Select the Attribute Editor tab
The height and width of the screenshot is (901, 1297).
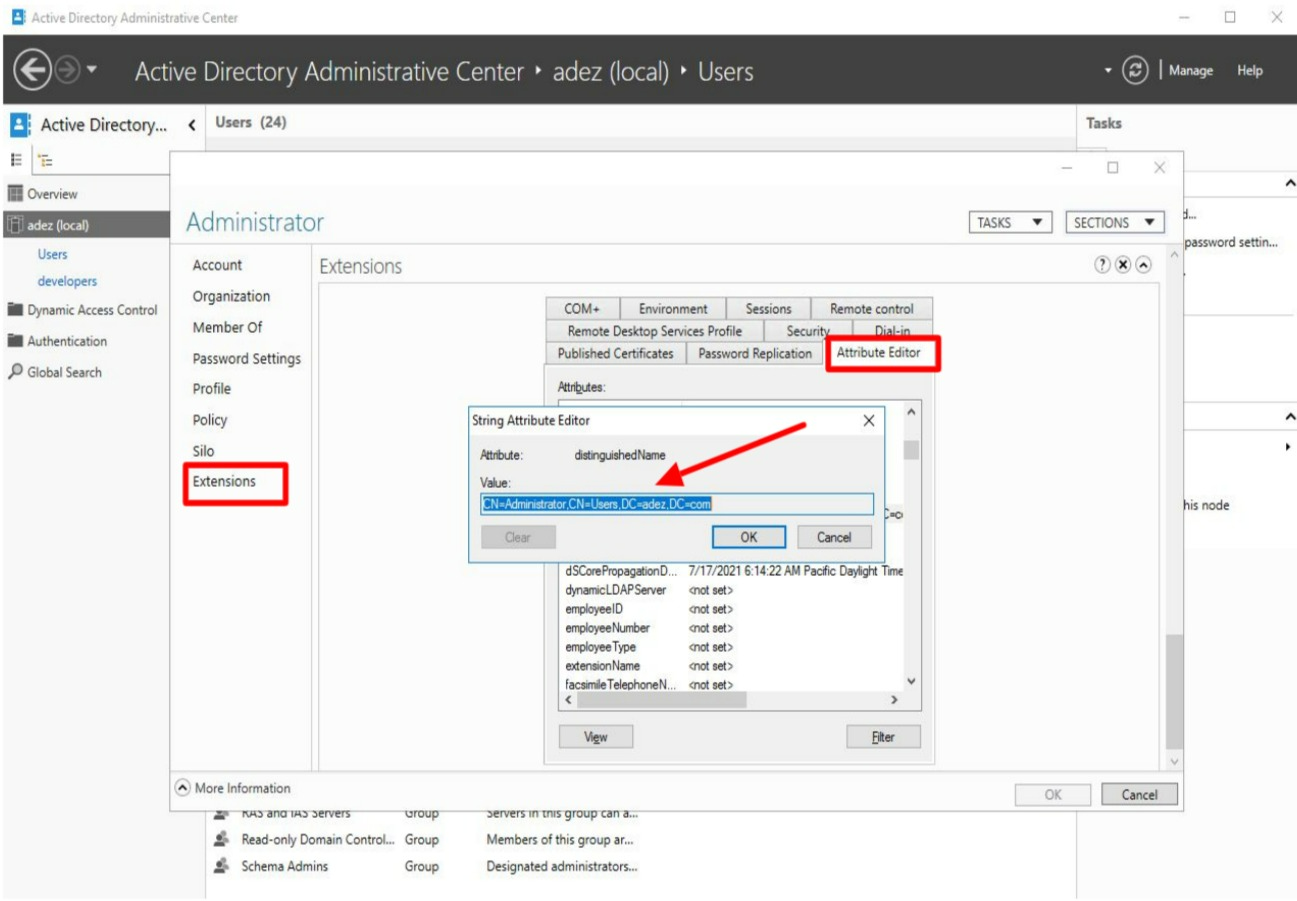pos(878,352)
